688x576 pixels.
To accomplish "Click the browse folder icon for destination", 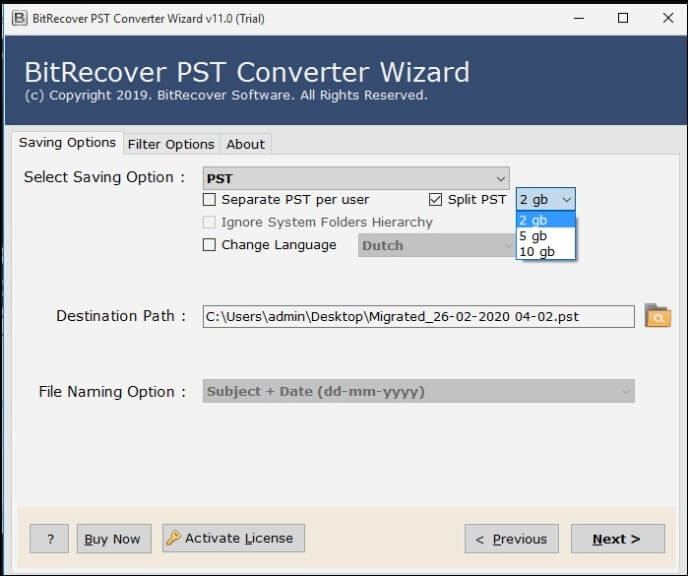I will [x=658, y=316].
